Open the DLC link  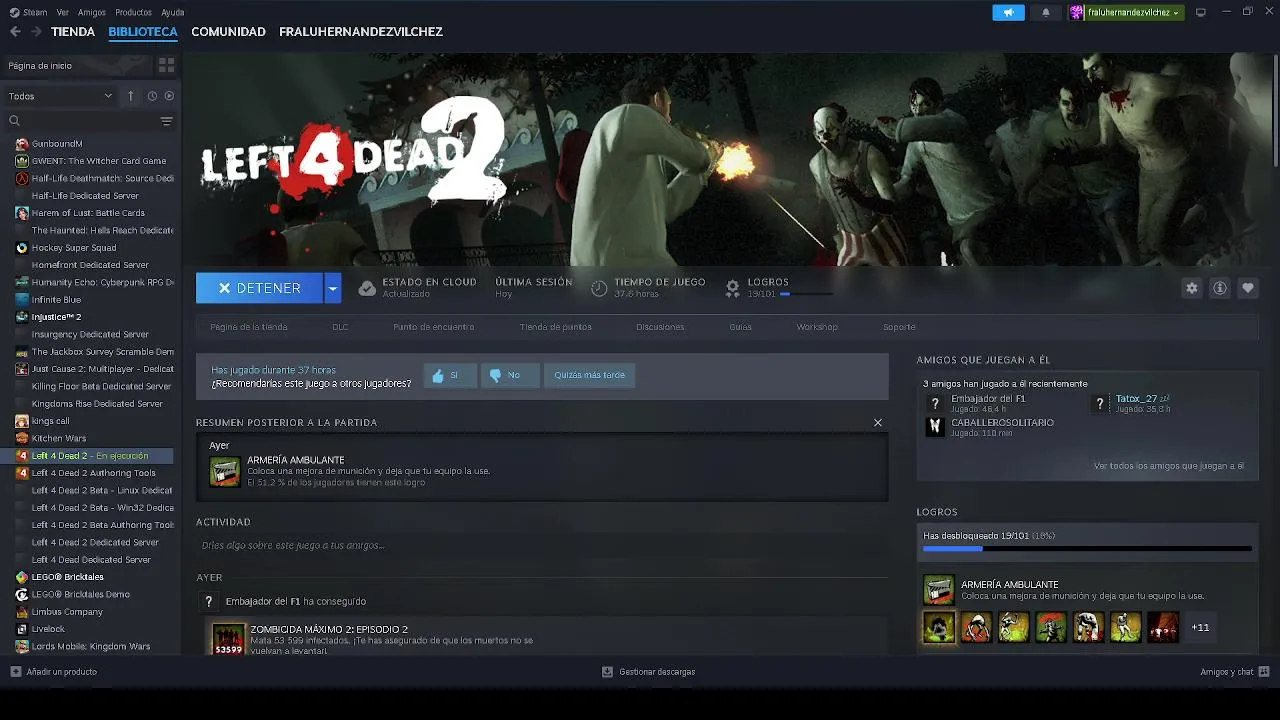tap(340, 327)
